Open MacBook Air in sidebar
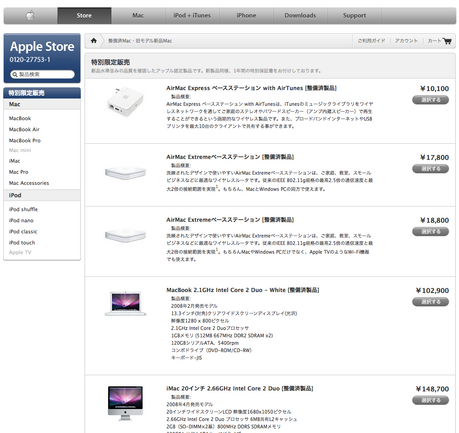The height and width of the screenshot is (433, 459). [24, 129]
